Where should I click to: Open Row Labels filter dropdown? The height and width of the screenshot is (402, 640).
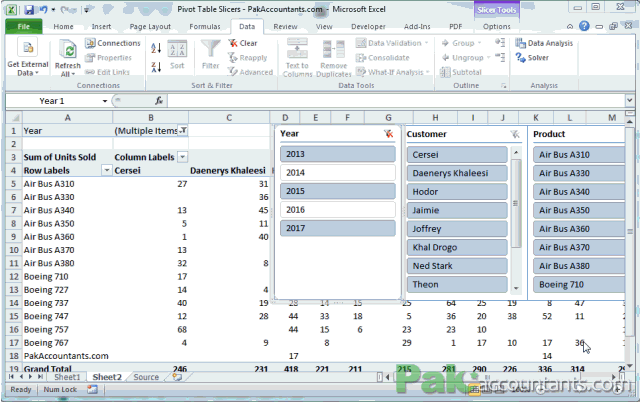tap(107, 170)
